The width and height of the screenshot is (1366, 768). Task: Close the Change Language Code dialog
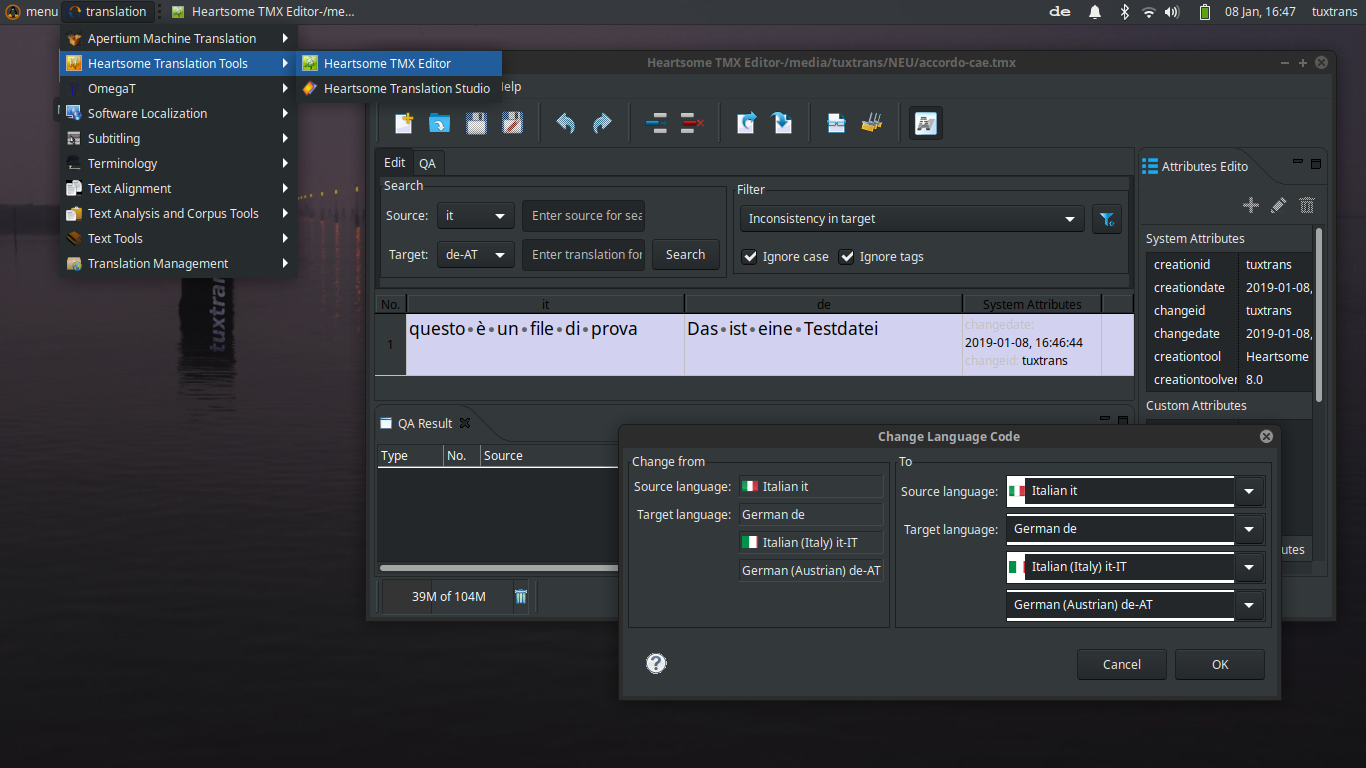point(1266,436)
